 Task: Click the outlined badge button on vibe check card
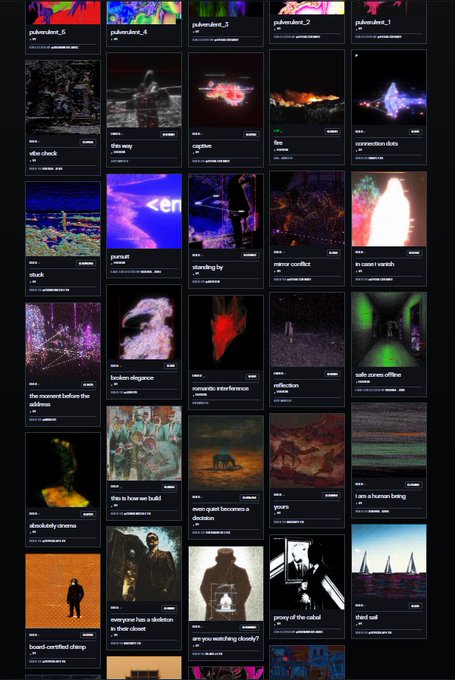point(88,142)
